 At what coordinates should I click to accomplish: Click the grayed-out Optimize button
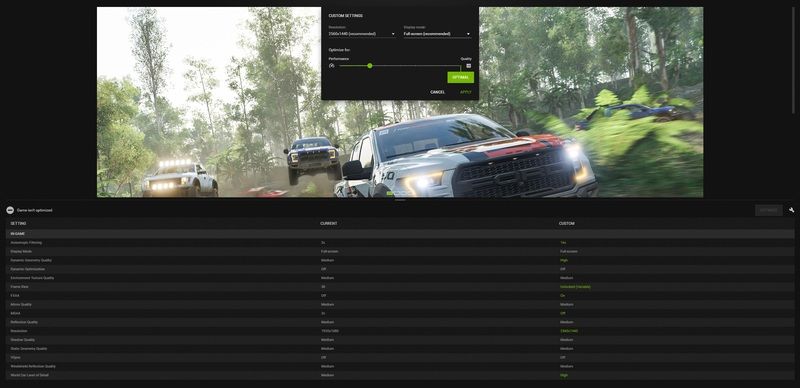tap(768, 210)
